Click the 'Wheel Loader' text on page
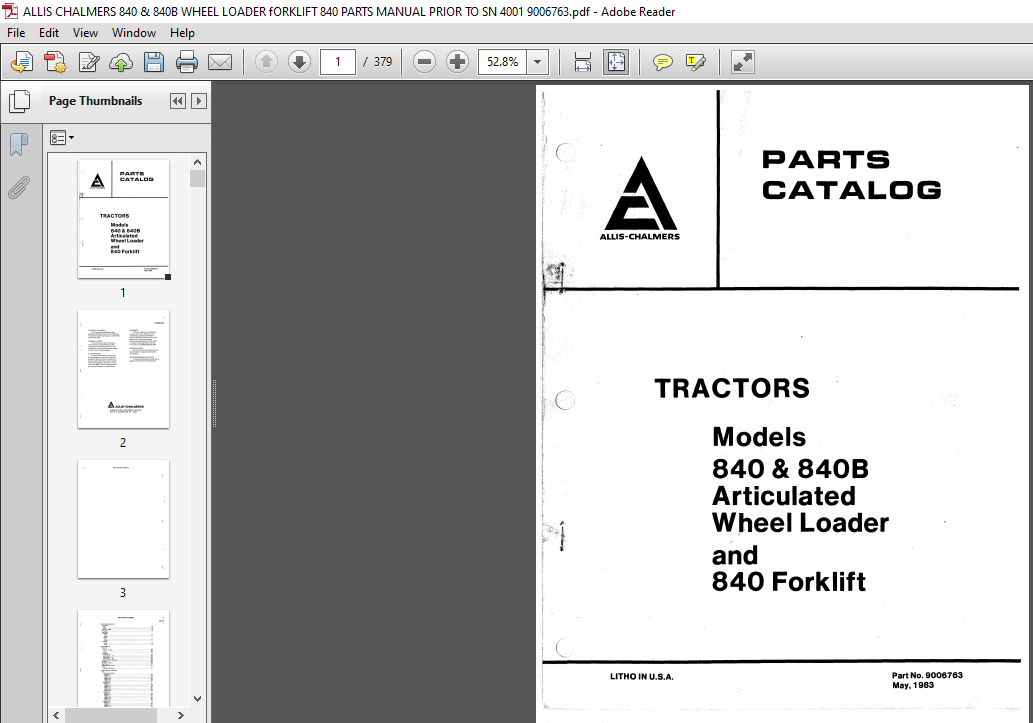The height and width of the screenshot is (723, 1033). point(800,523)
